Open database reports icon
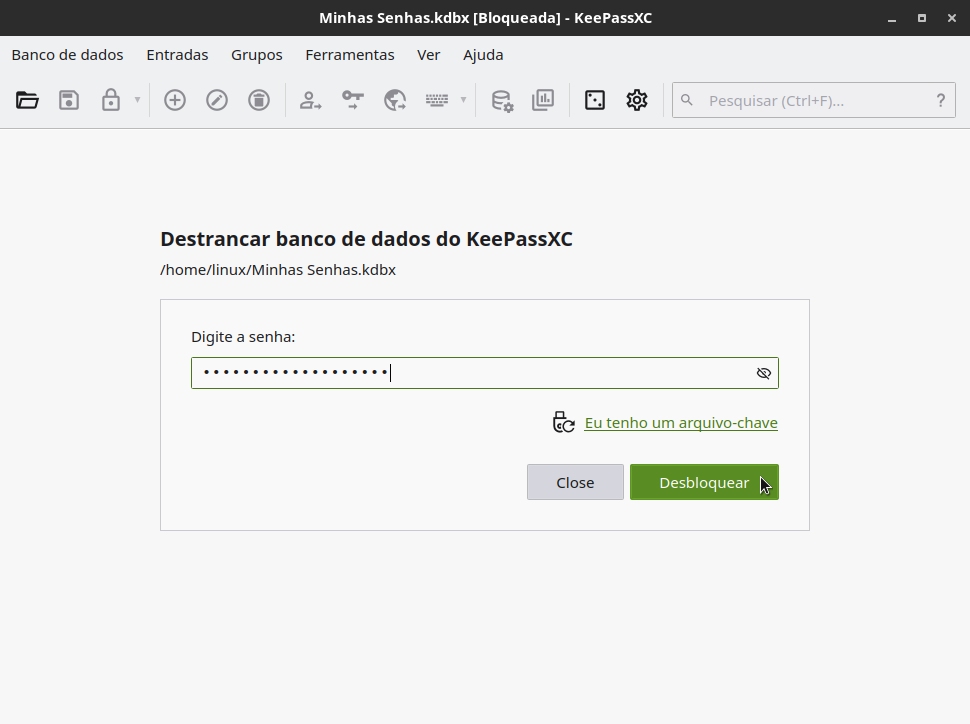 pos(543,100)
